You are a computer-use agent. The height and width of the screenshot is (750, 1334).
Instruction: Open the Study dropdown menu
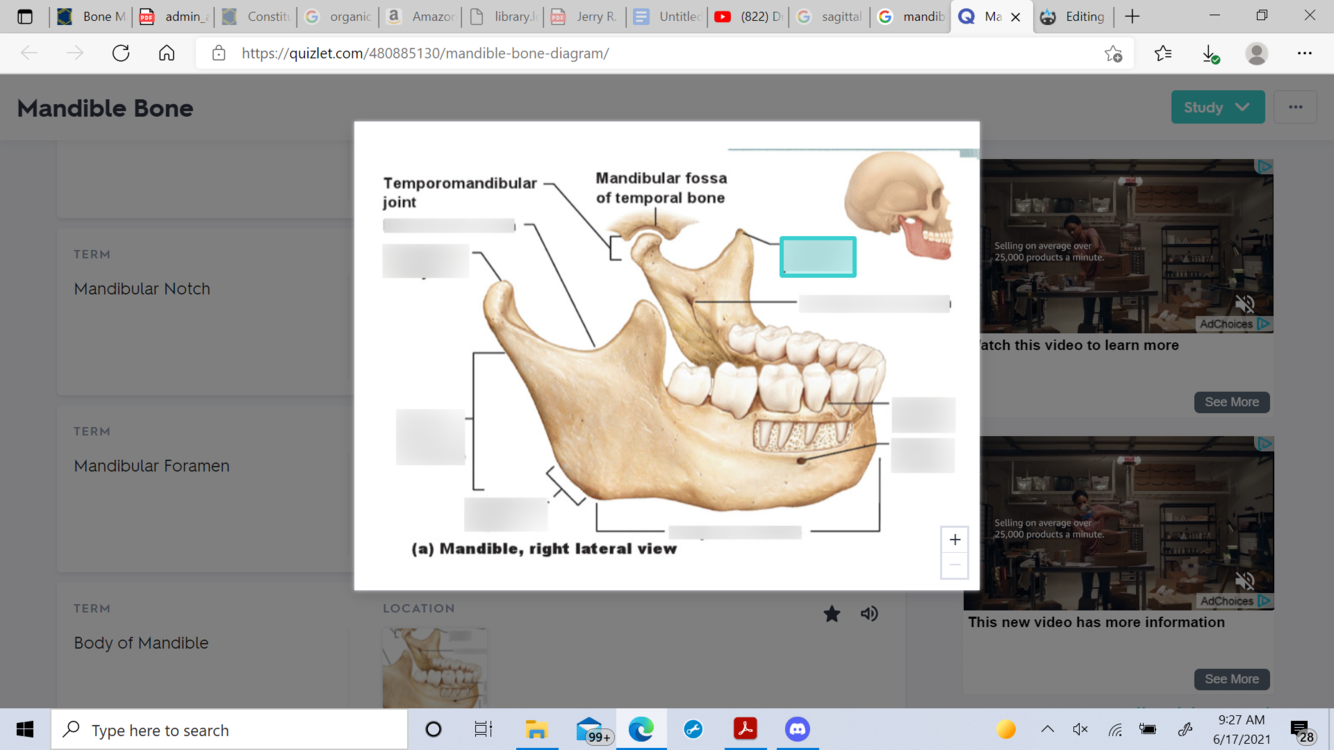pos(1217,107)
